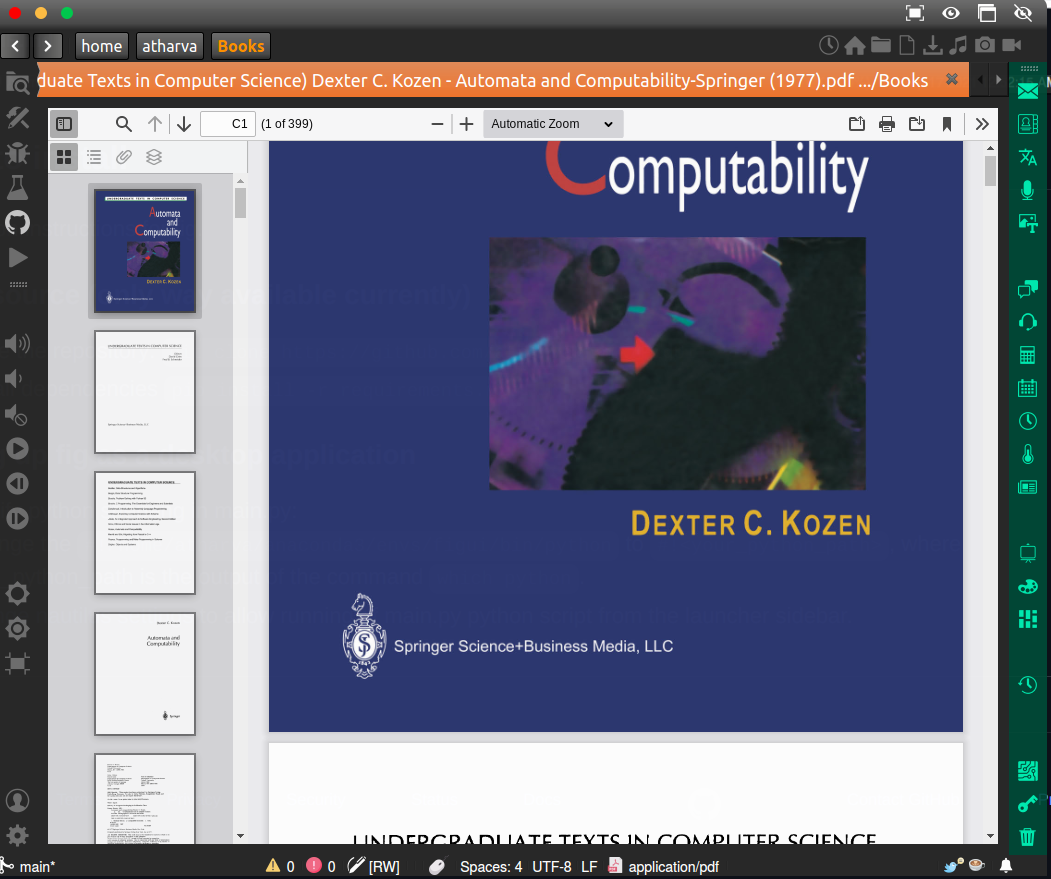Image resolution: width=1051 pixels, height=879 pixels.
Task: Expand the PDF tools double-chevron menu
Action: [x=982, y=124]
